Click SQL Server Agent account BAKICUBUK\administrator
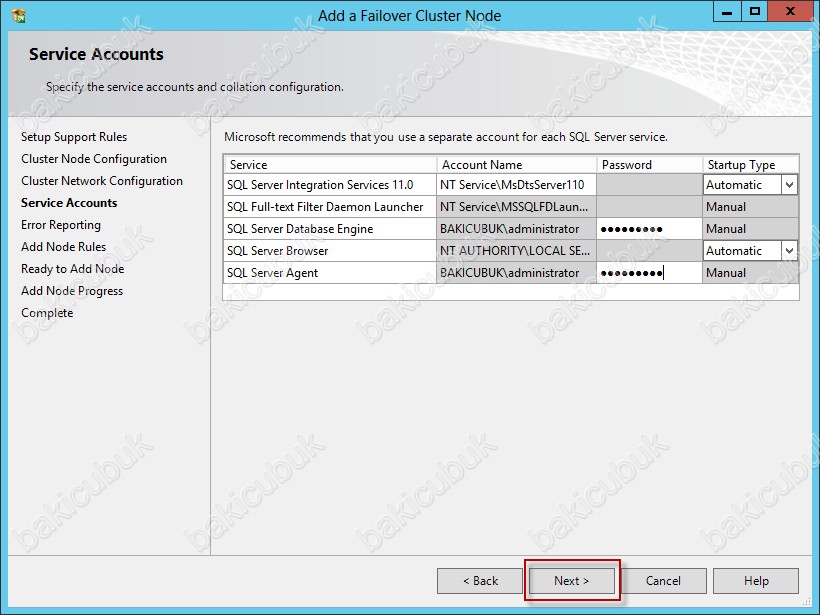The width and height of the screenshot is (820, 615). 517,273
